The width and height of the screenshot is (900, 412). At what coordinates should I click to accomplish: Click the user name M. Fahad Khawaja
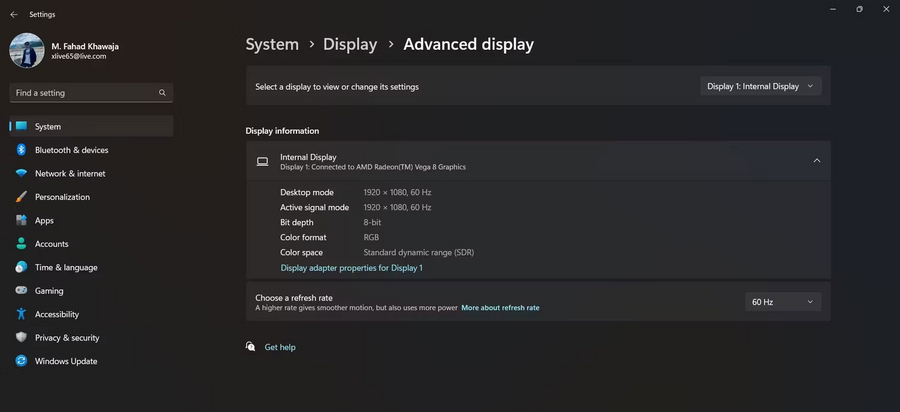tap(85, 46)
